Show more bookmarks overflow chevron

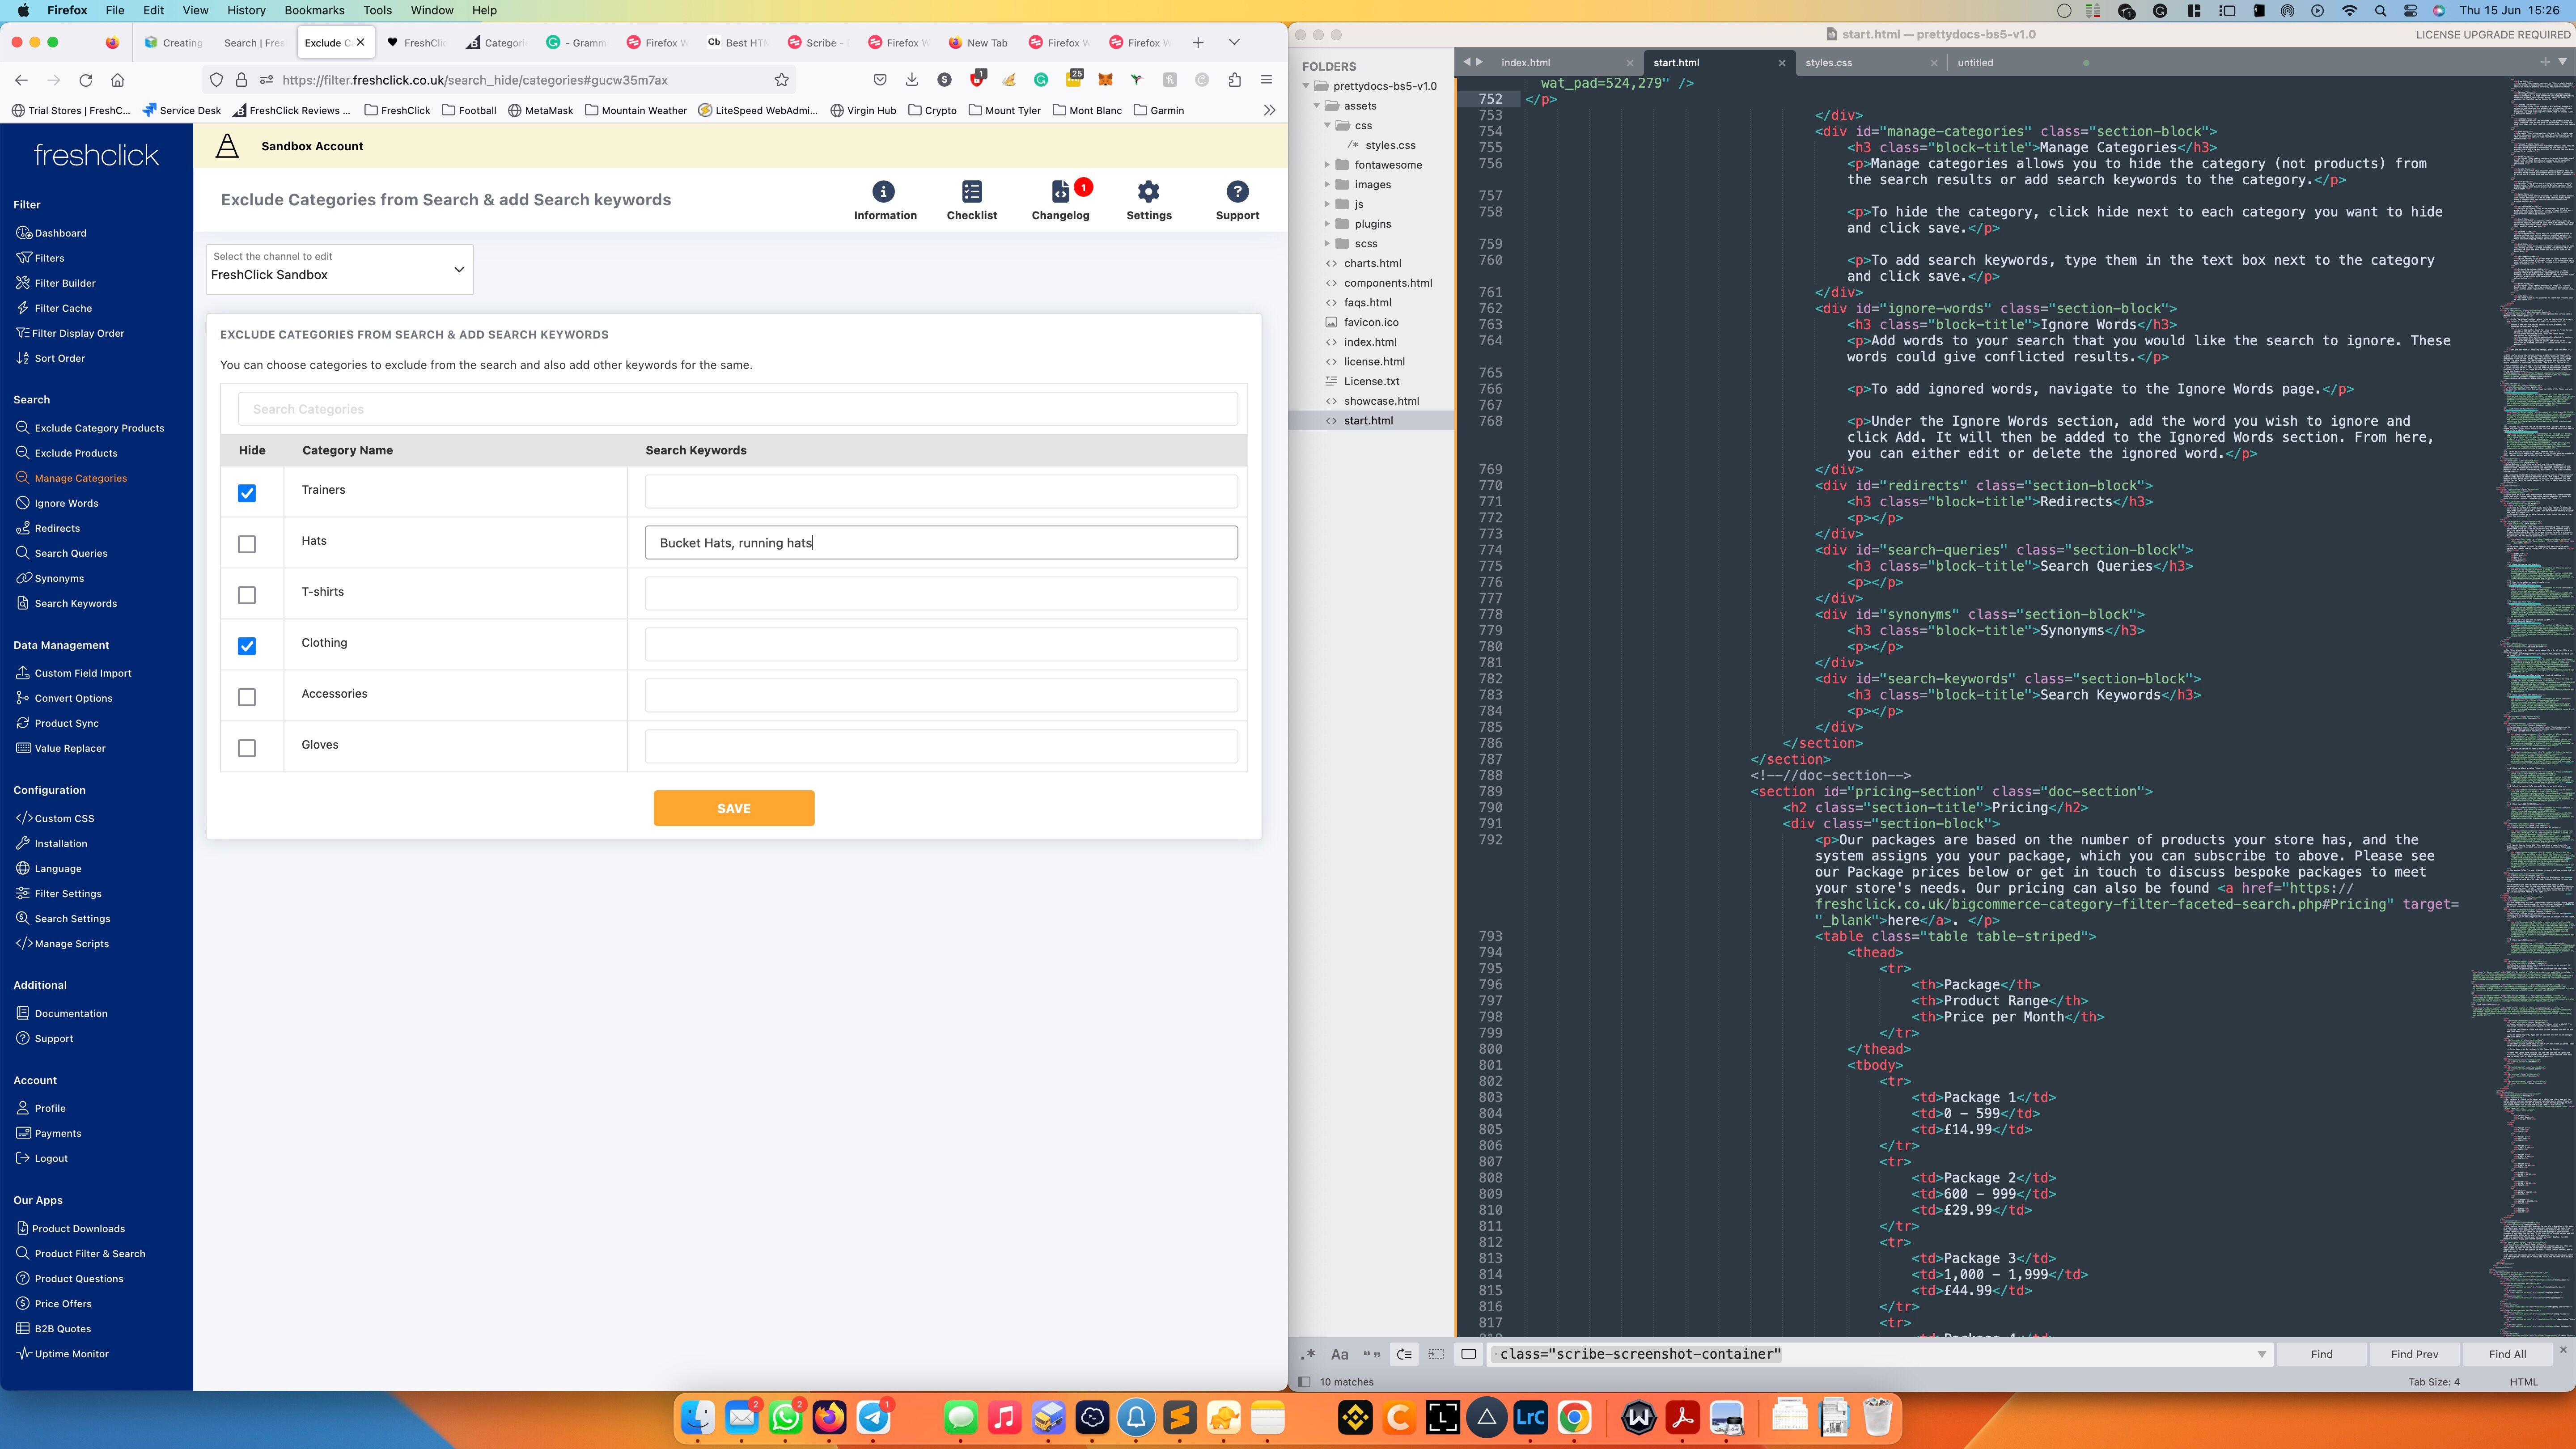coord(1269,110)
